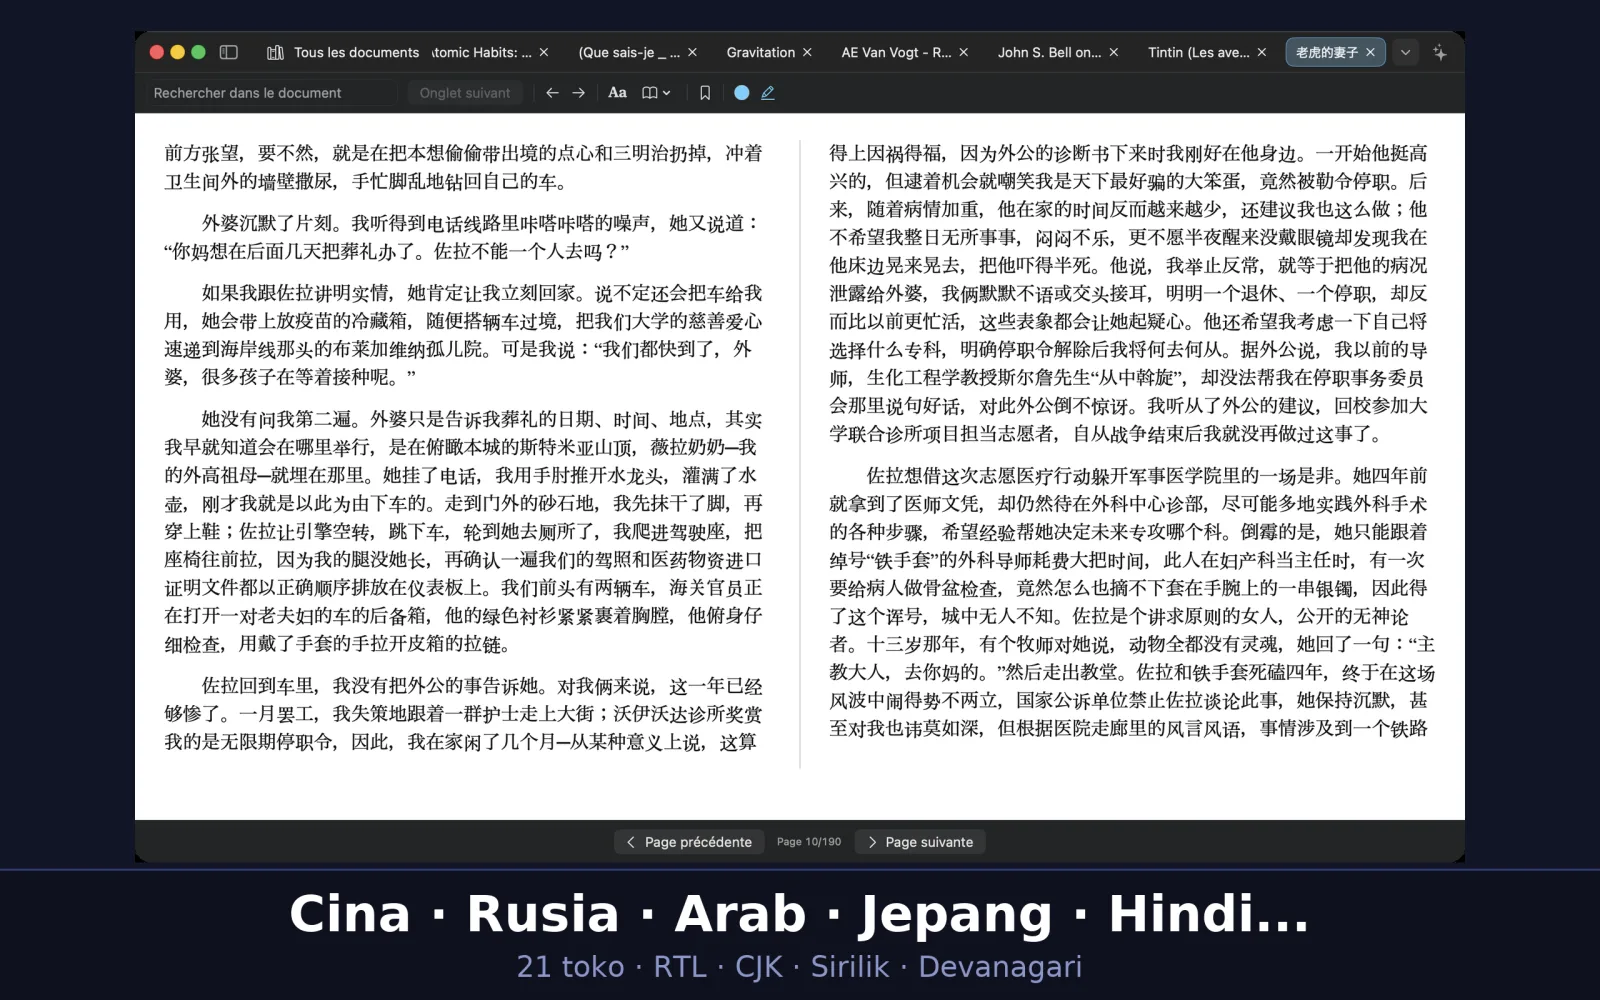Toggle the sidebar panel icon
1600x1000 pixels.
(228, 52)
